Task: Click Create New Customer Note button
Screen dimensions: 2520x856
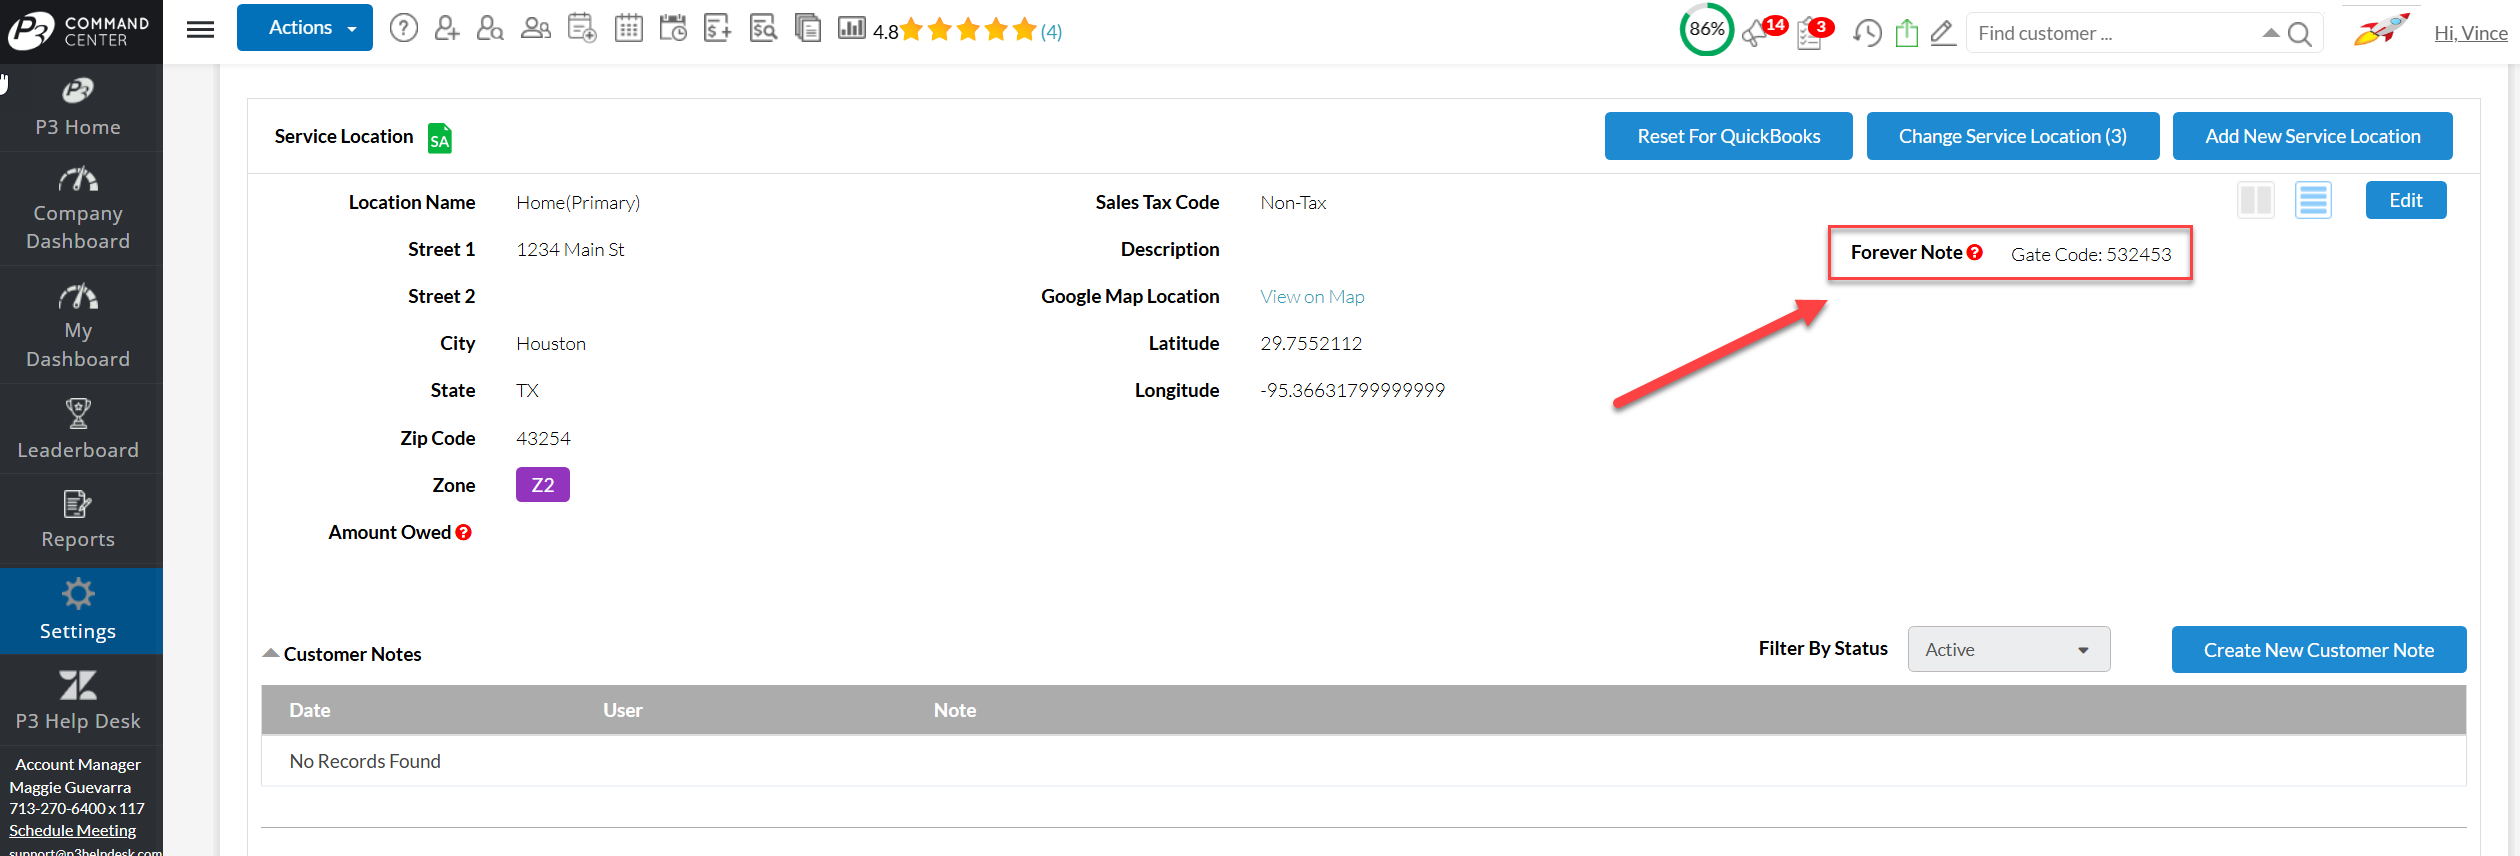Action: pyautogui.click(x=2318, y=650)
